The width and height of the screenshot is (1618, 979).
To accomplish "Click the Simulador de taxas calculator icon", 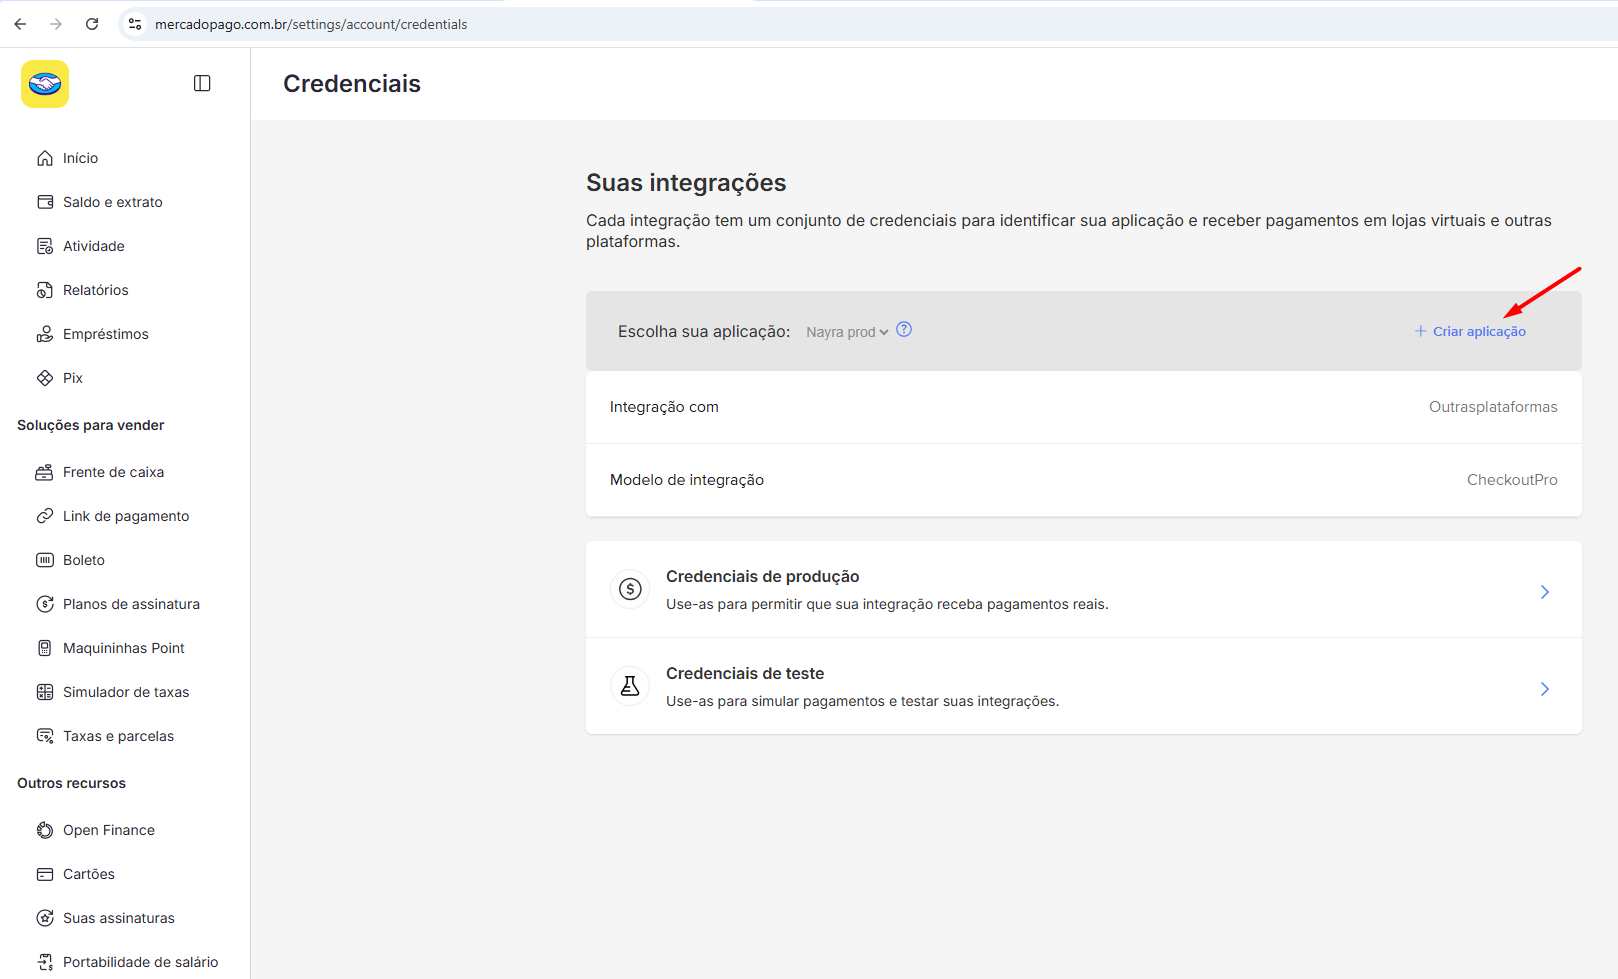I will [45, 692].
